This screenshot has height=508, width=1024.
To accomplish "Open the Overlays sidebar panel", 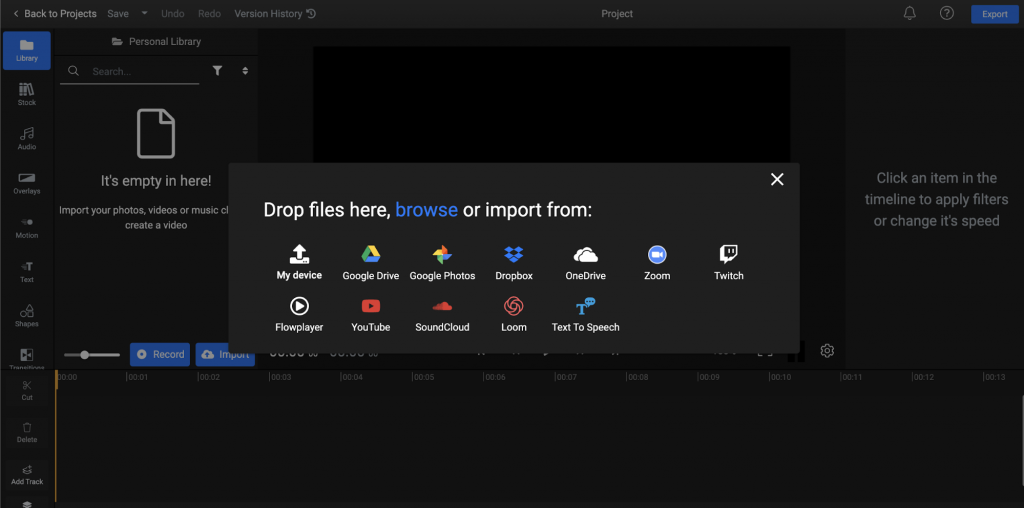I will 27,183.
